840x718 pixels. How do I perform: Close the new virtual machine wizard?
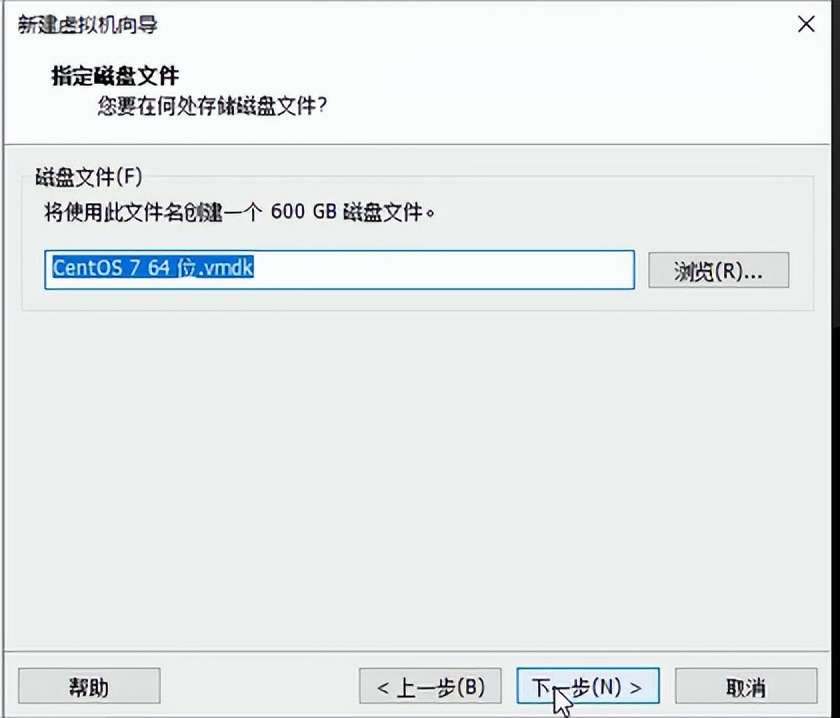807,24
